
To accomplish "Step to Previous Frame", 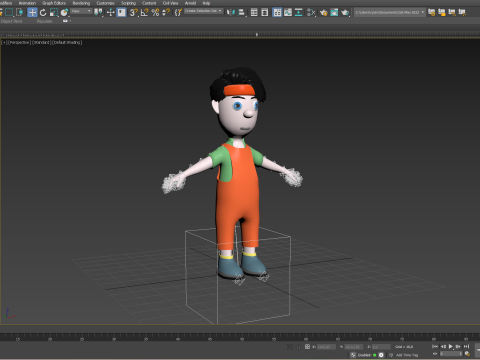I will (x=443, y=346).
